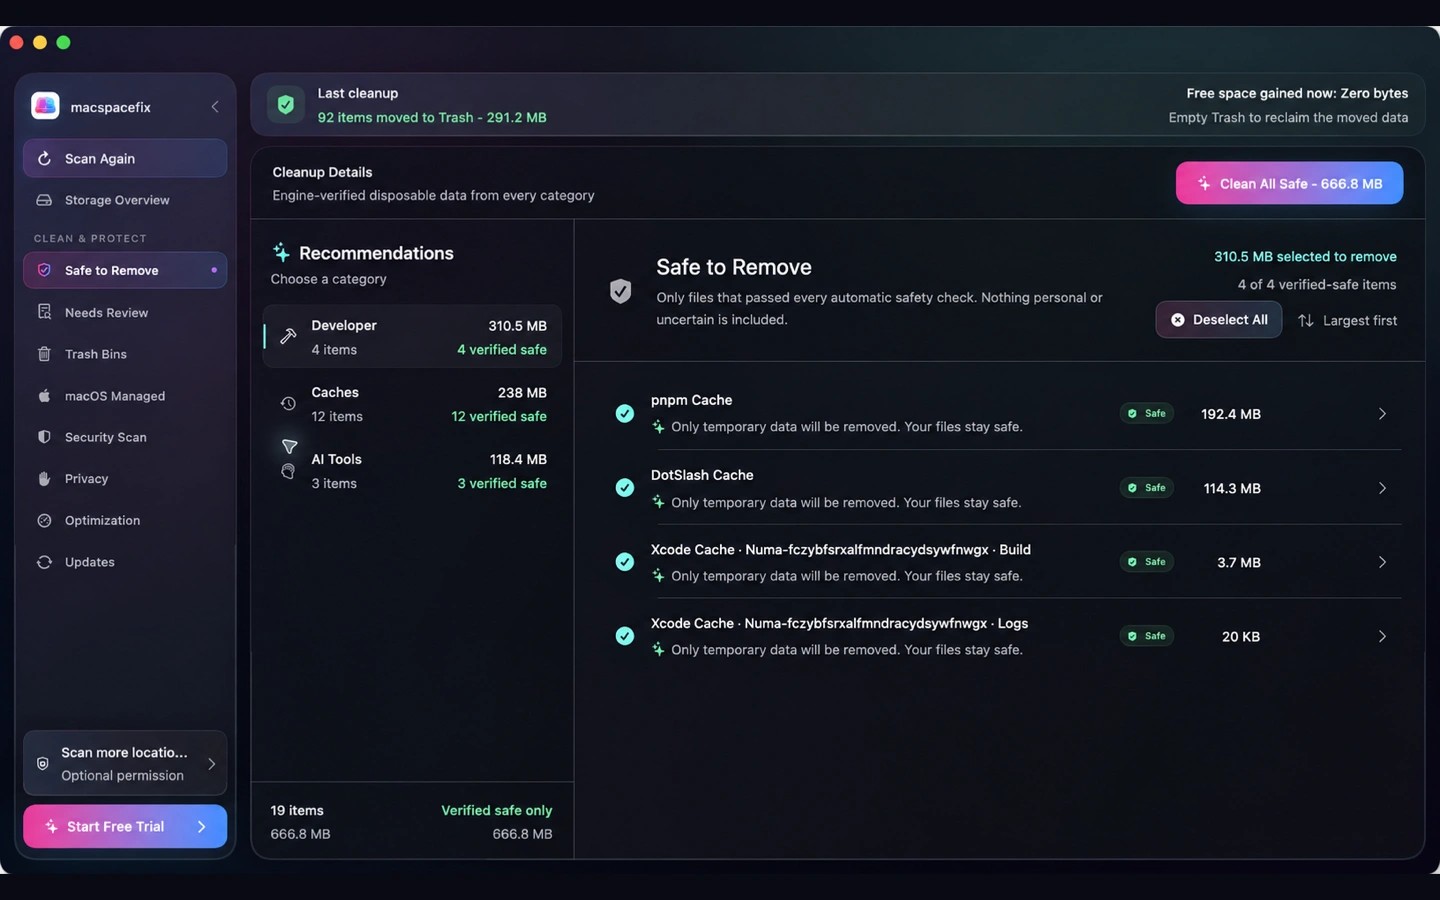Click the Storage Overview disk icon
The height and width of the screenshot is (900, 1440).
pyautogui.click(x=44, y=200)
